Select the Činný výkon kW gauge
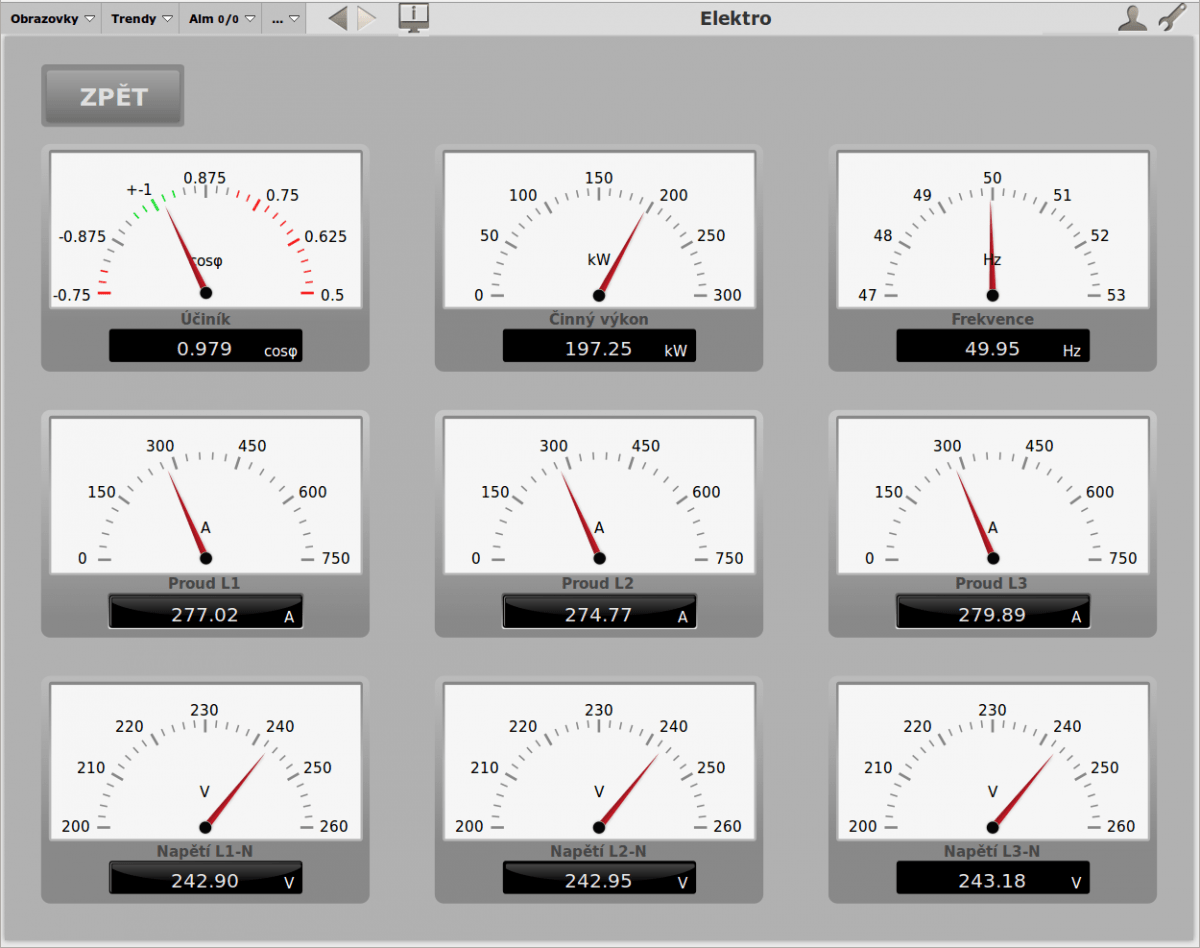 (599, 230)
